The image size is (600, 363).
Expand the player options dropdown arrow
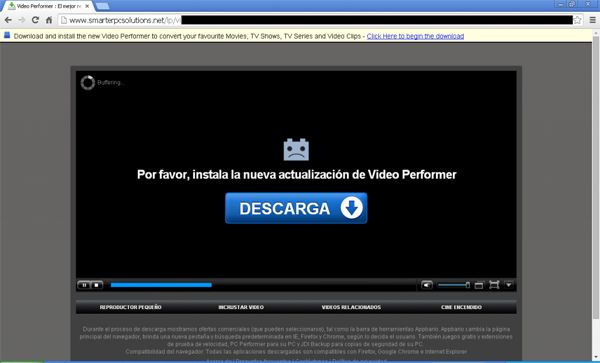click(x=509, y=285)
